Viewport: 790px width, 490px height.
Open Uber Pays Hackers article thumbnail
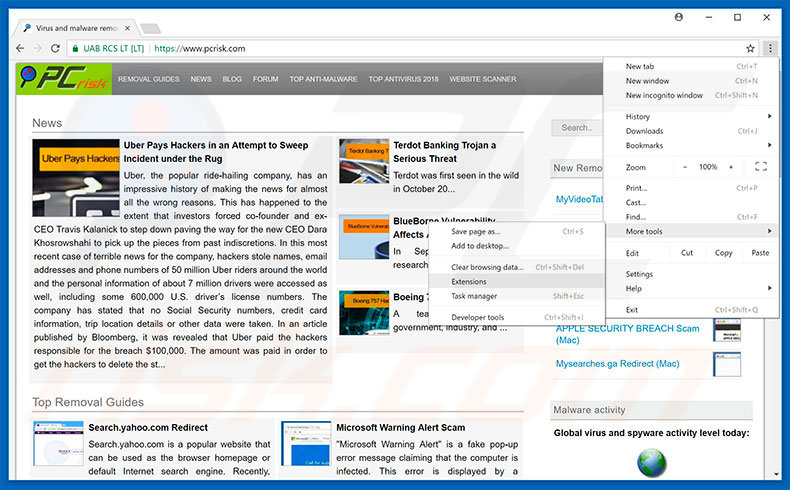click(76, 178)
